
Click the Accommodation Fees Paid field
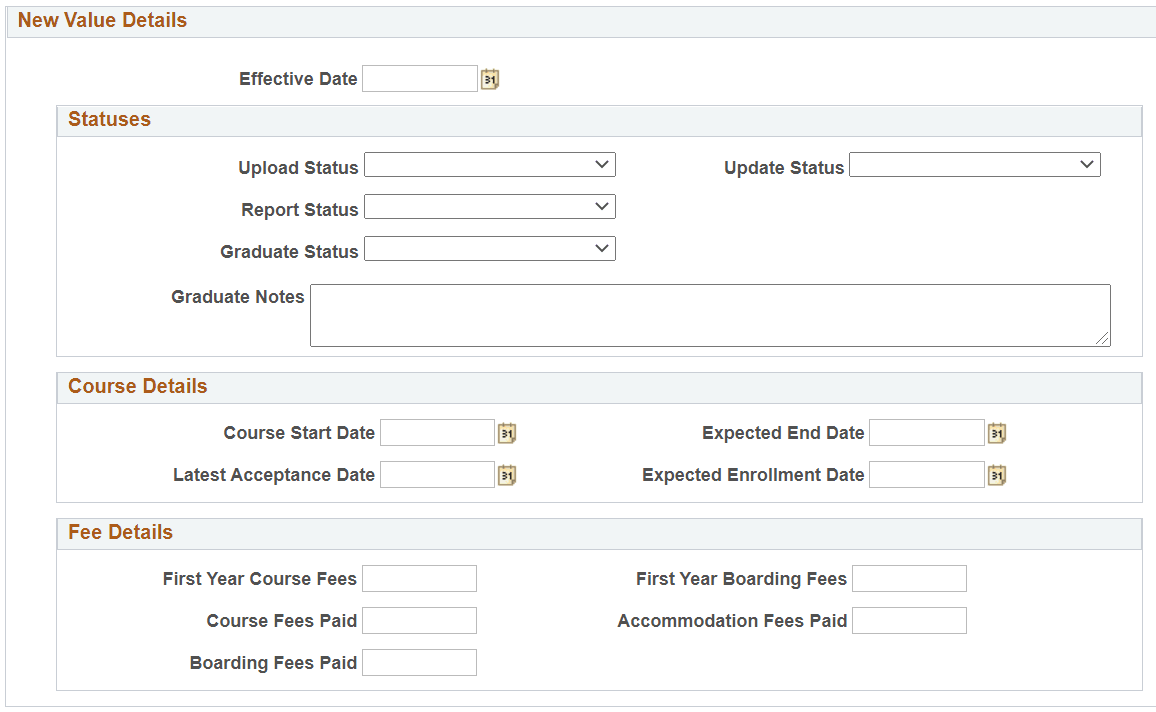(x=909, y=620)
